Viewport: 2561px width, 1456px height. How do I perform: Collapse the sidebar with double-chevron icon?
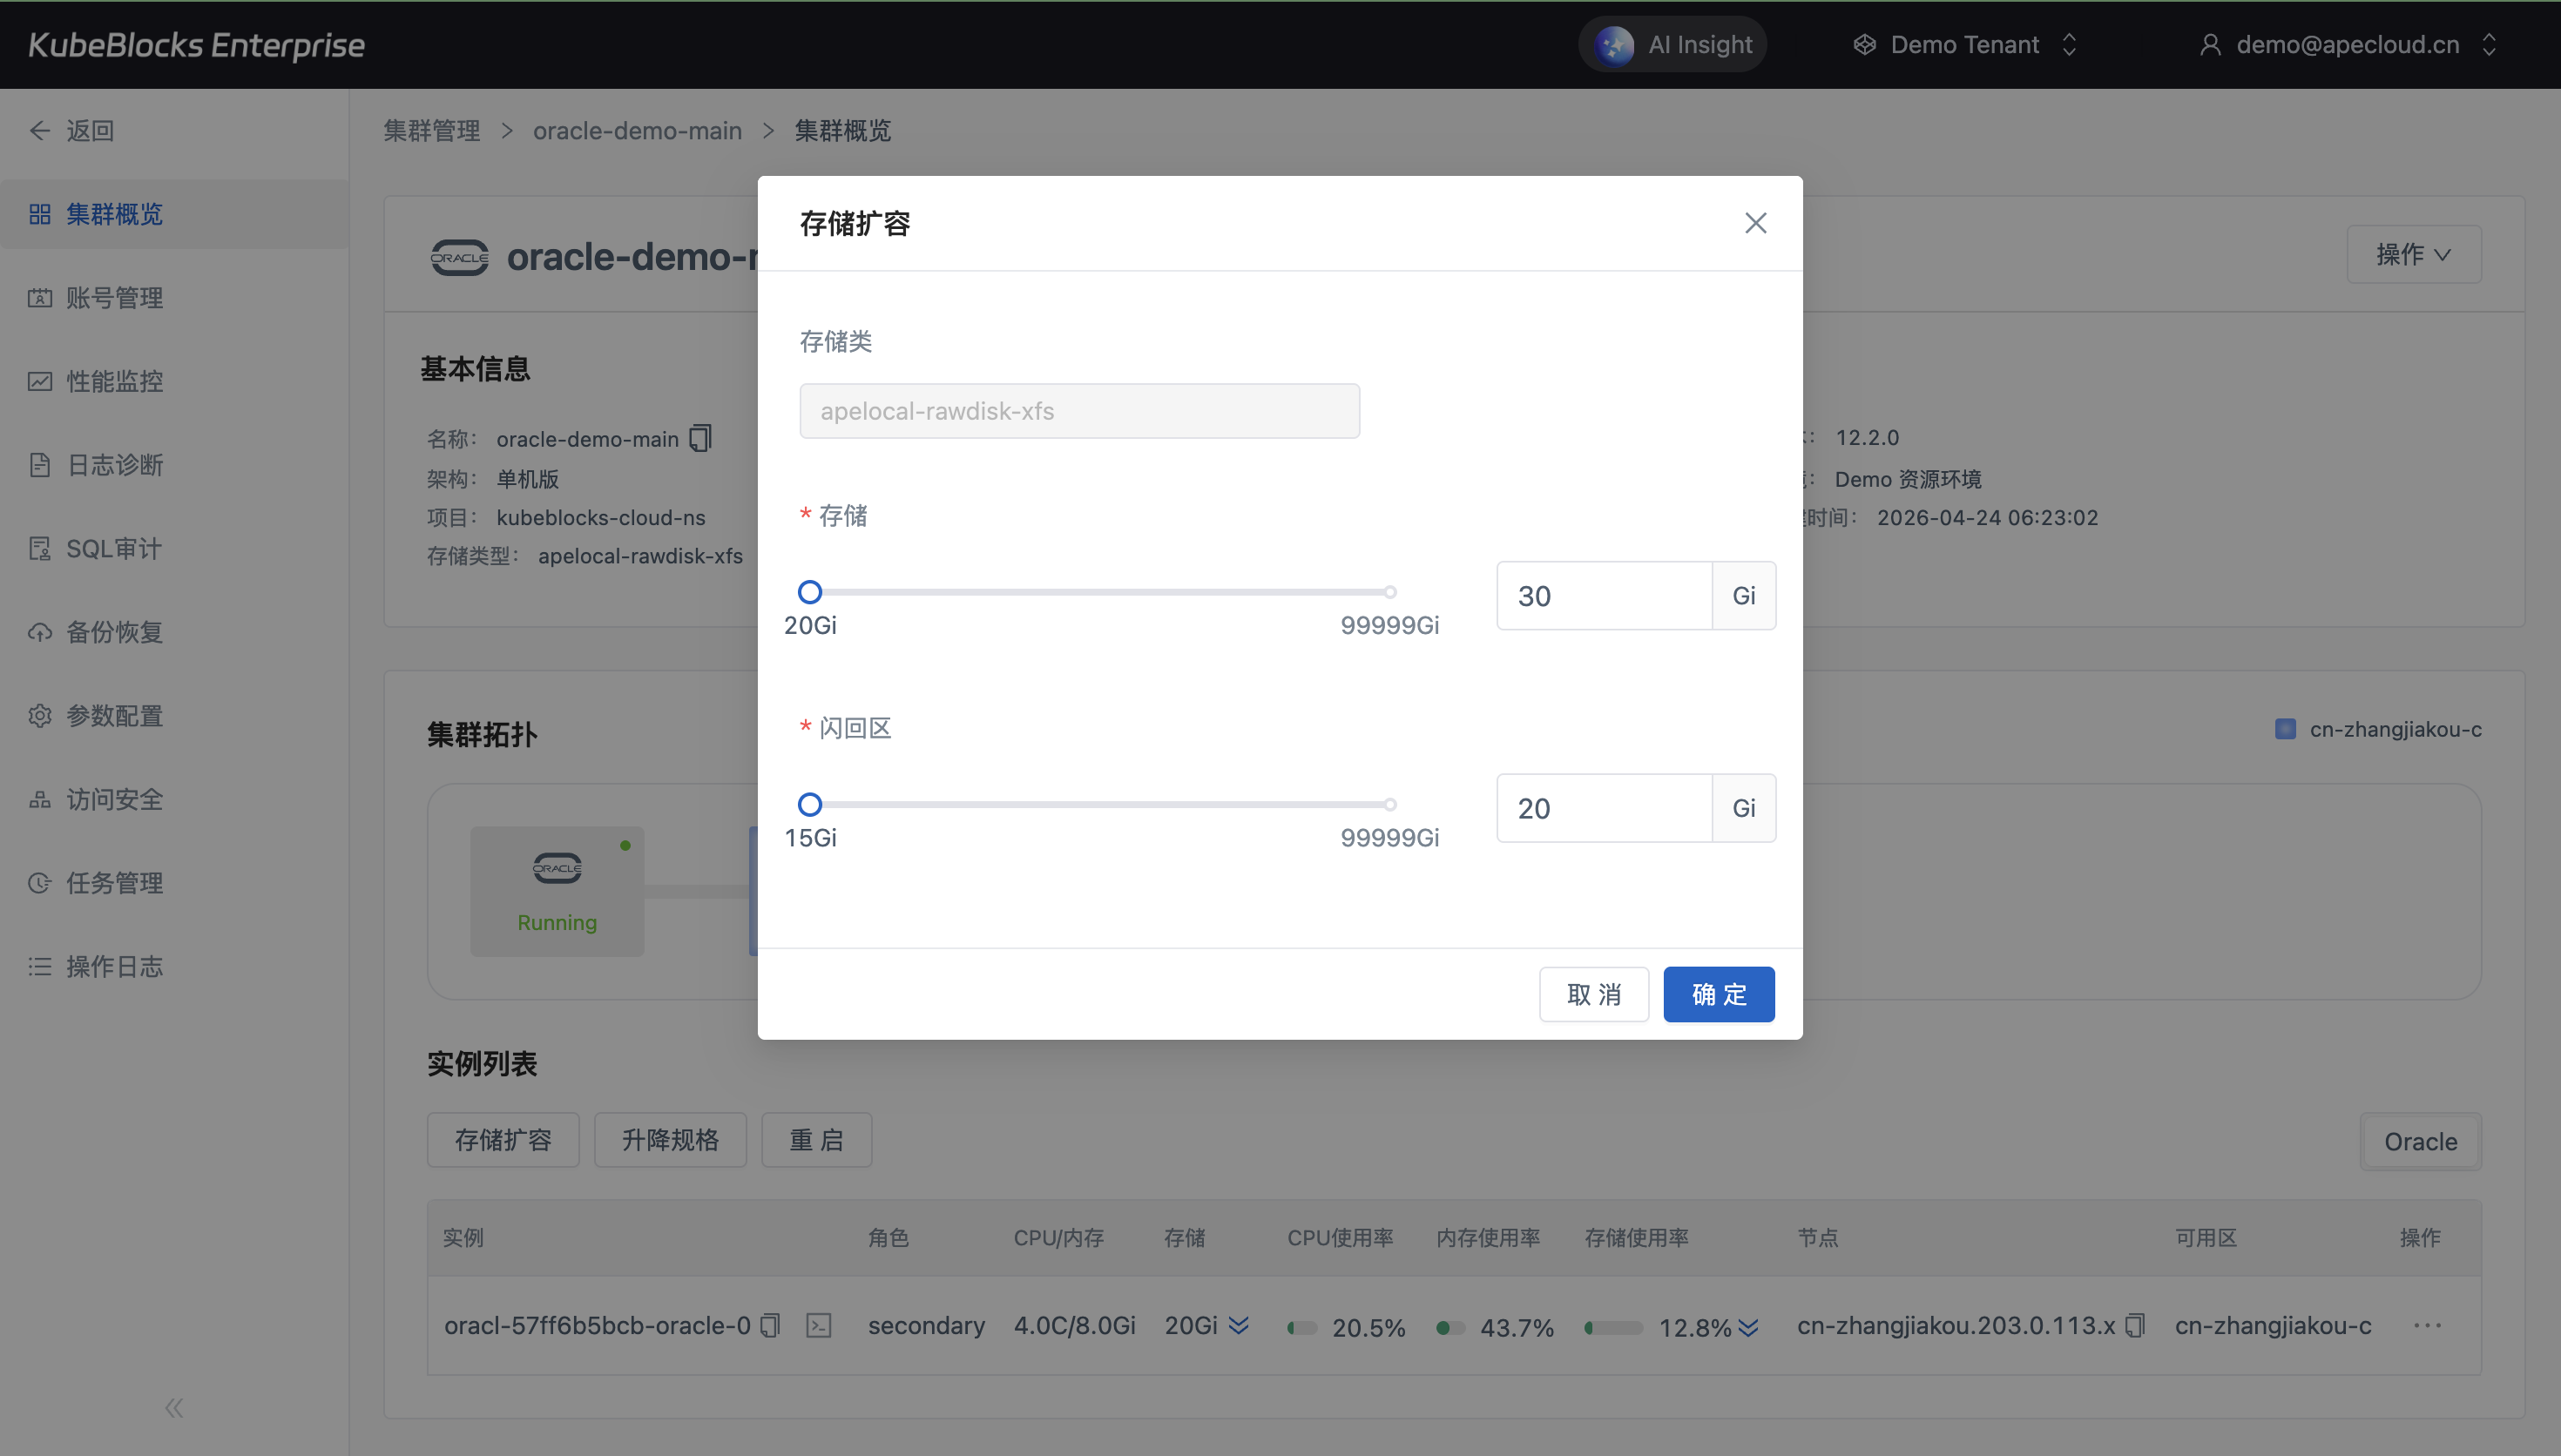pos(174,1408)
